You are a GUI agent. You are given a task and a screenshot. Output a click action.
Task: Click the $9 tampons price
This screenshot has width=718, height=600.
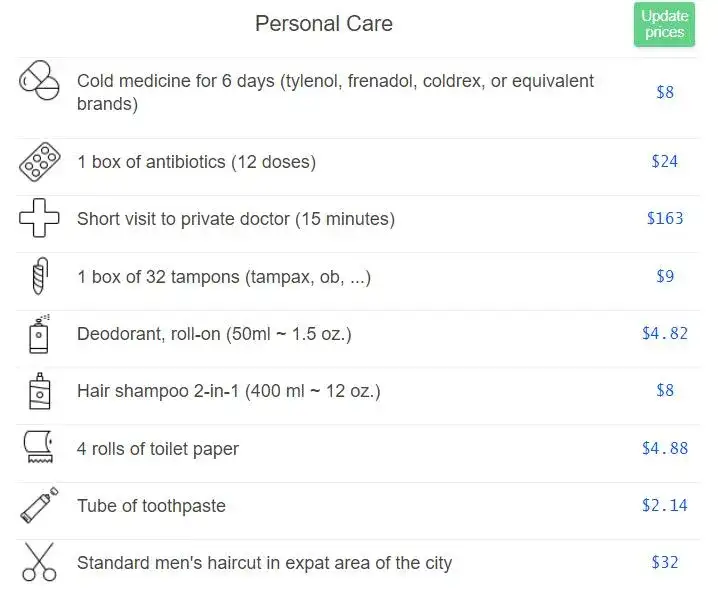[x=665, y=276]
